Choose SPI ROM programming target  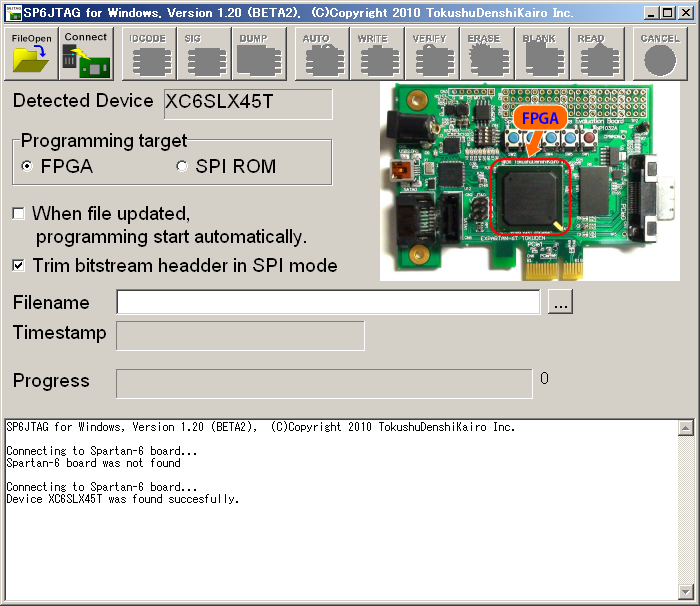(x=182, y=167)
